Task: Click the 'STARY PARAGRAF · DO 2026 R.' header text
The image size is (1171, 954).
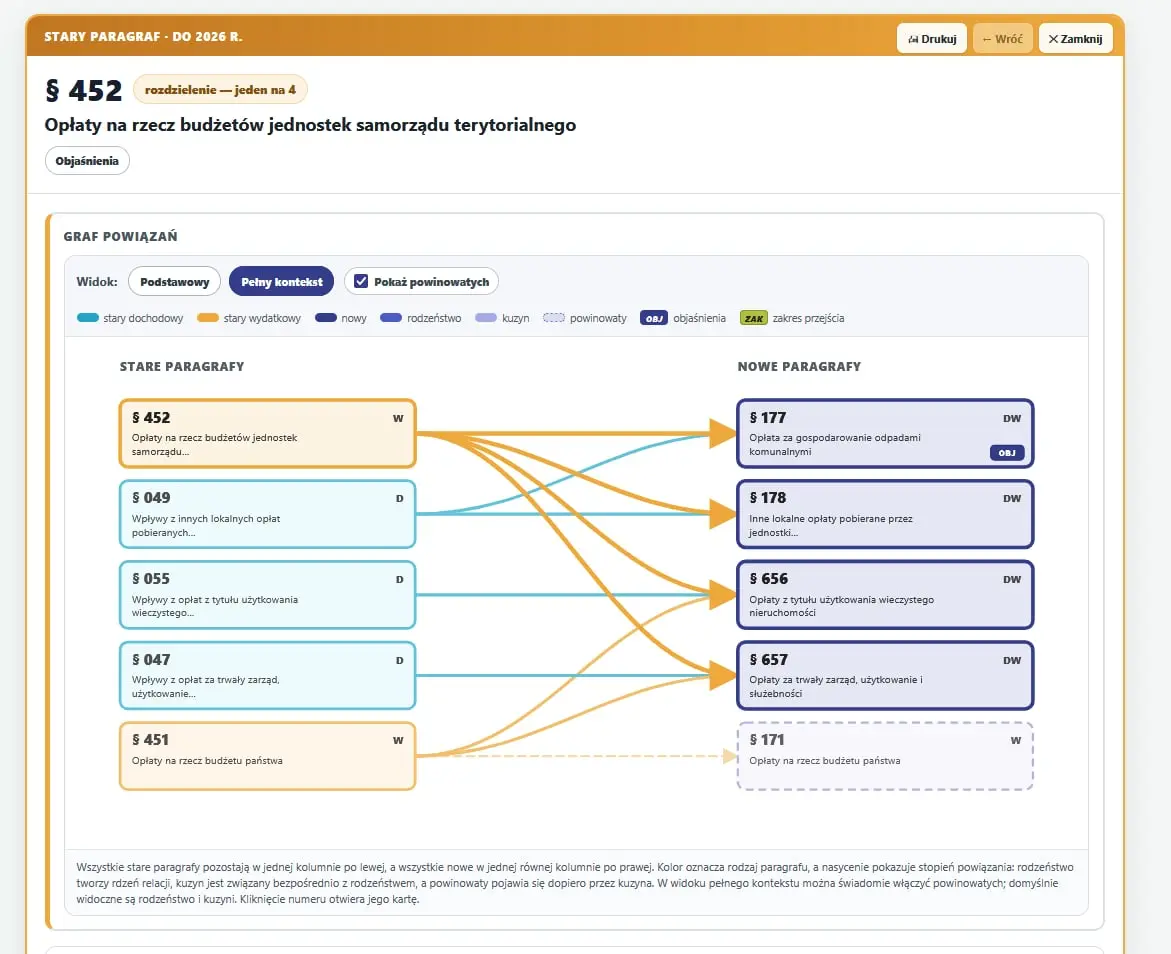Action: (143, 37)
